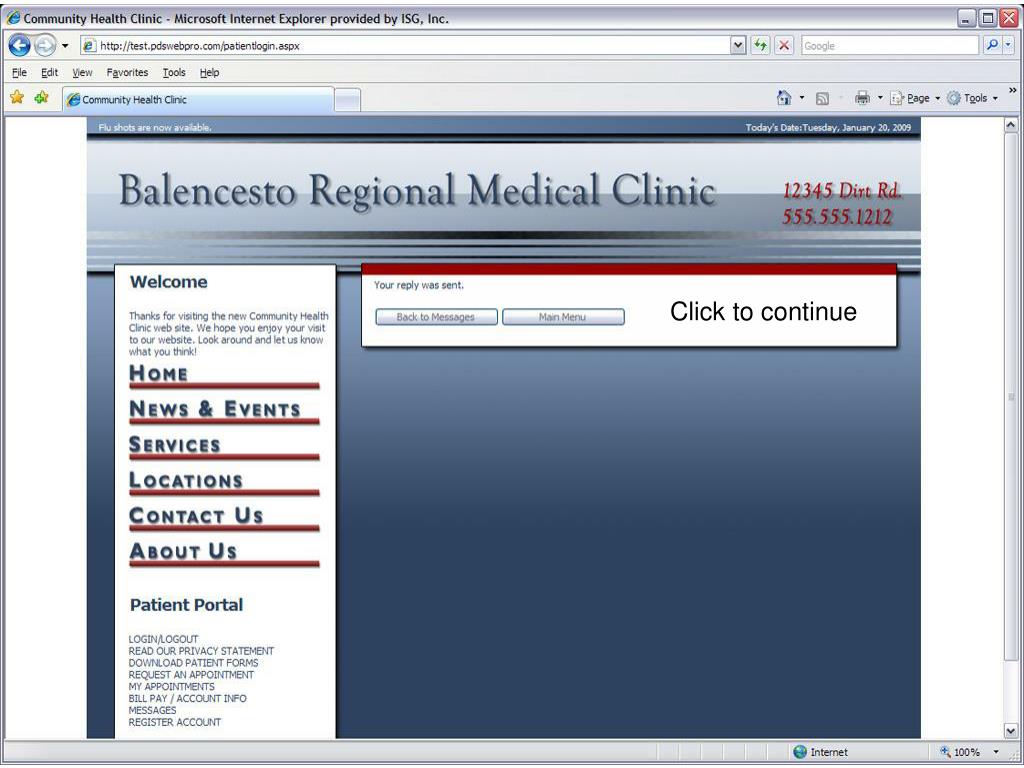Click the scrollbar down arrow
1024x768 pixels.
pos(1011,731)
